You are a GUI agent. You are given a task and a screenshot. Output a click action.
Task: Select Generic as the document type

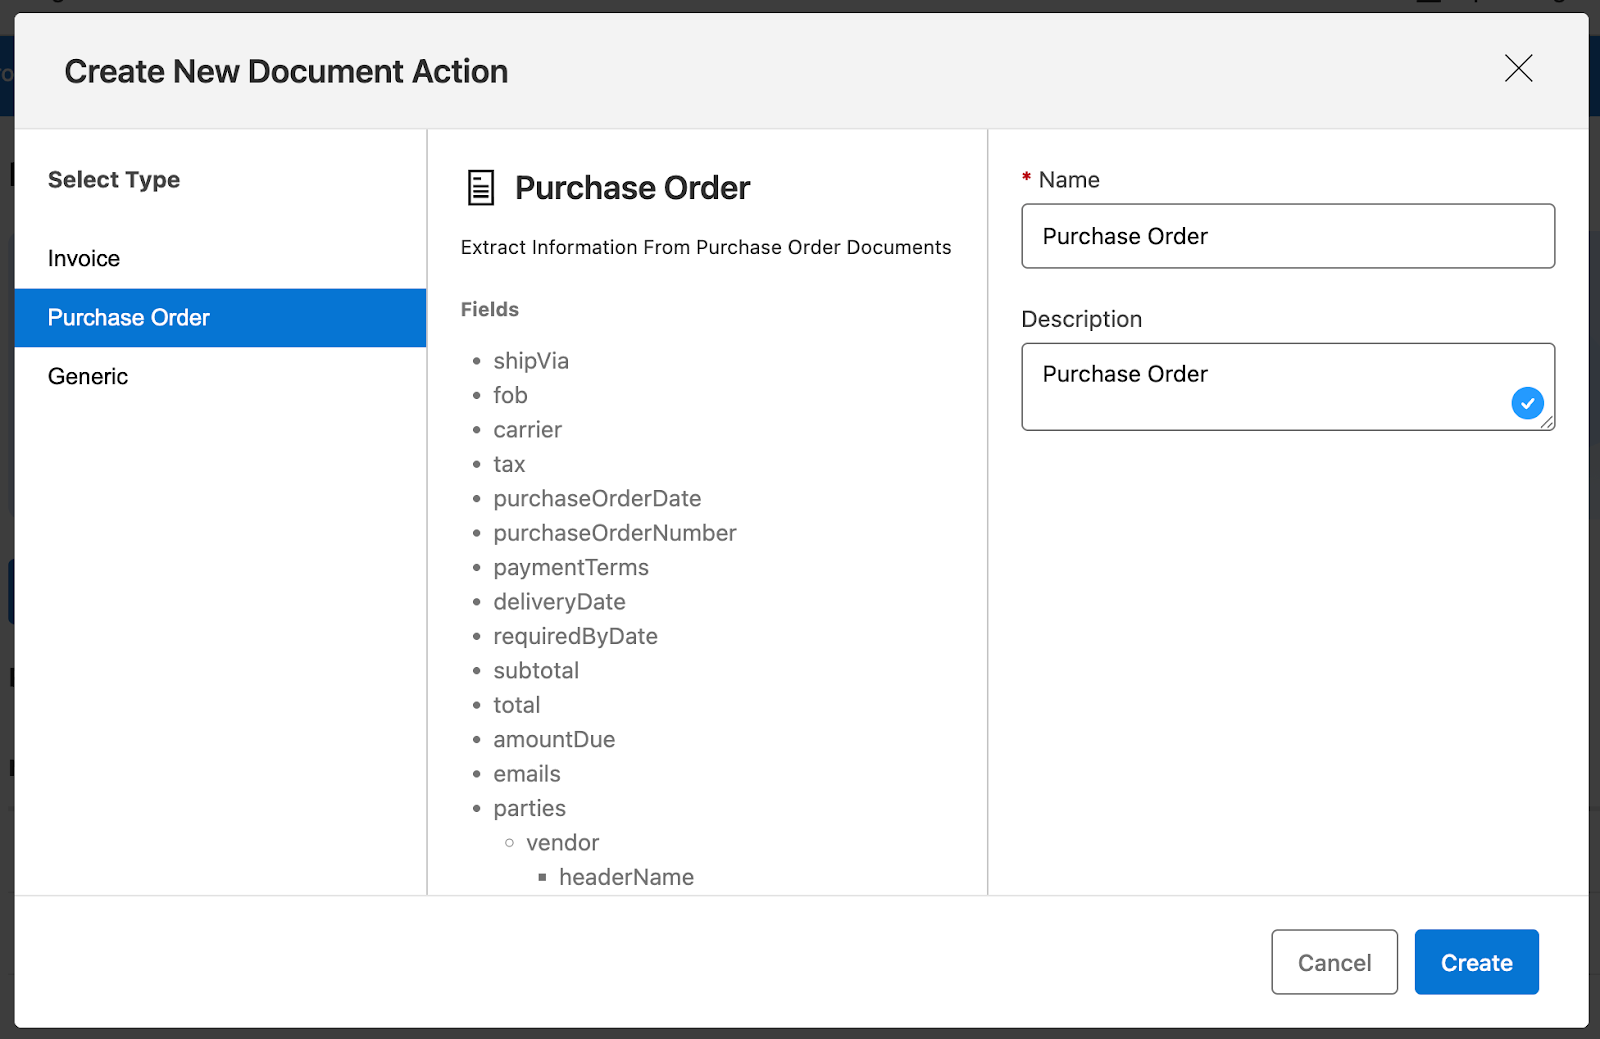coord(87,376)
